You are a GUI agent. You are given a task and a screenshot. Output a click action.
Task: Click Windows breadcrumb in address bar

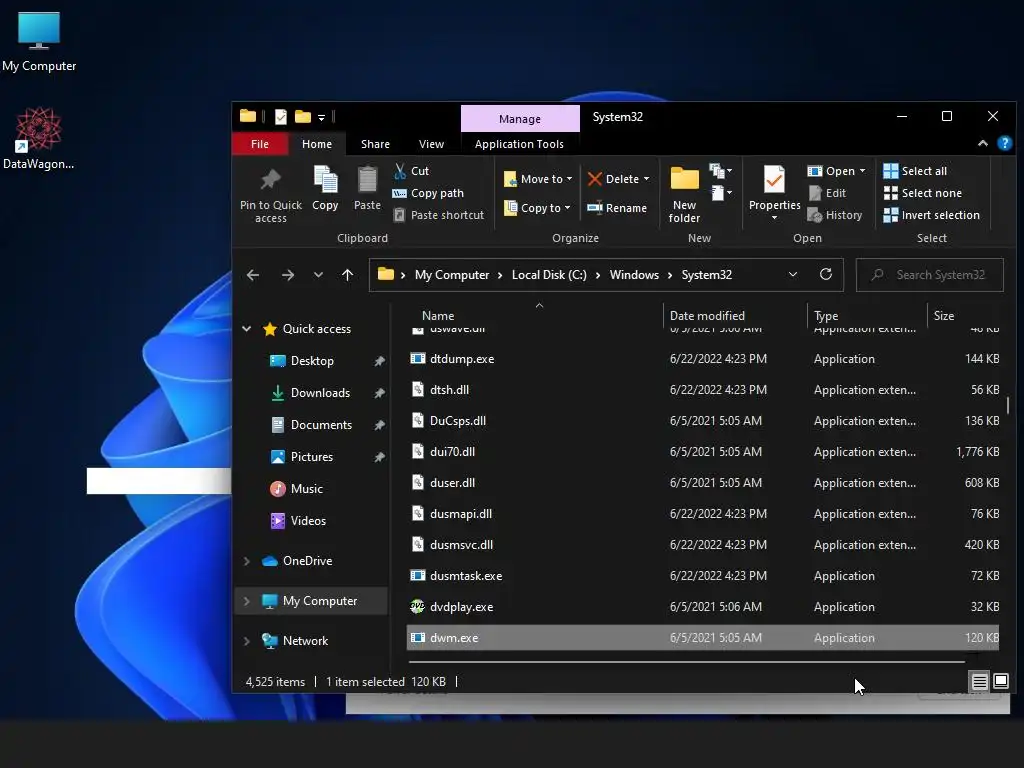634,275
